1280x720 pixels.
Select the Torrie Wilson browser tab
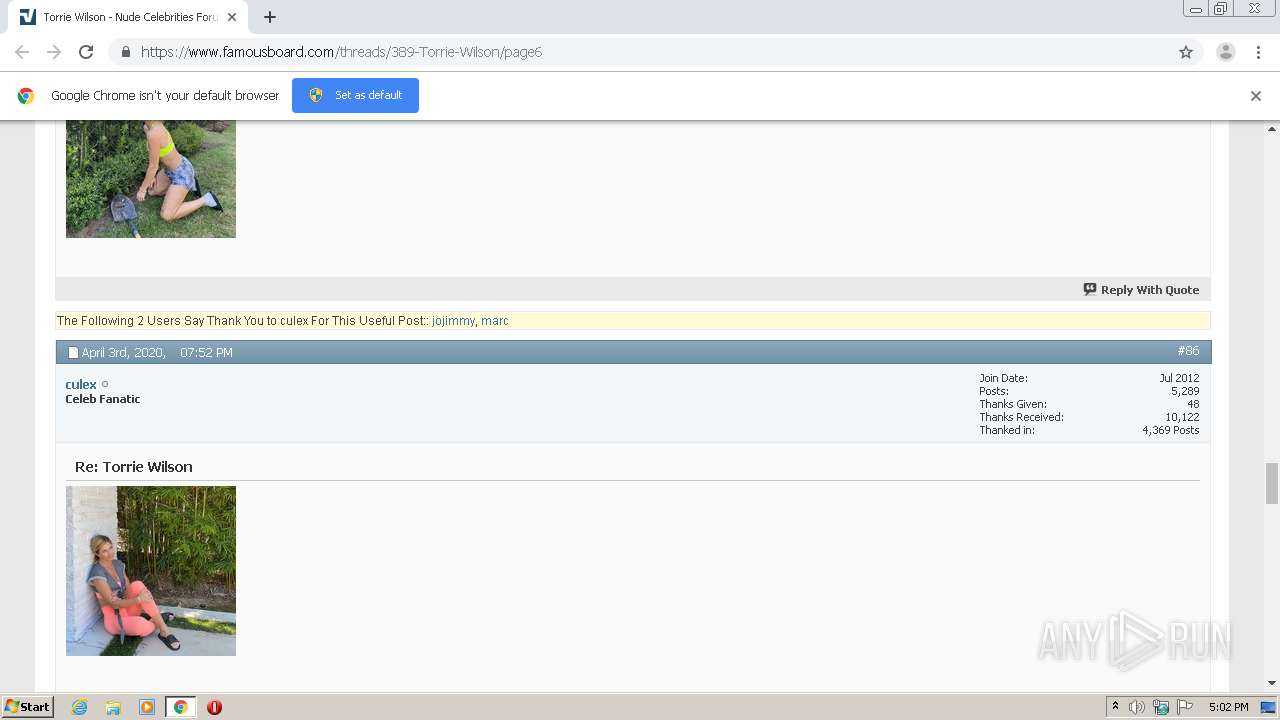coord(130,17)
